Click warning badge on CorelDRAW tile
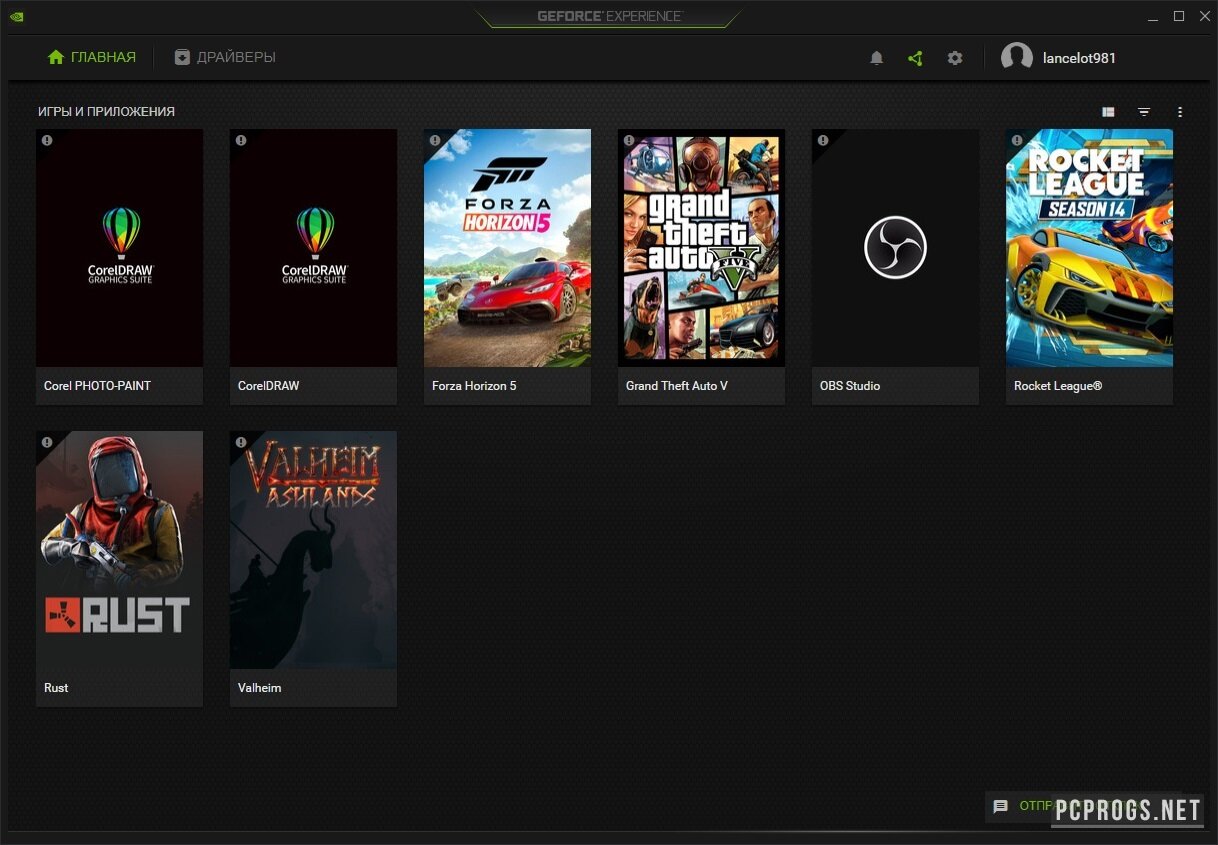Screen dimensions: 1218x845 [x=241, y=141]
